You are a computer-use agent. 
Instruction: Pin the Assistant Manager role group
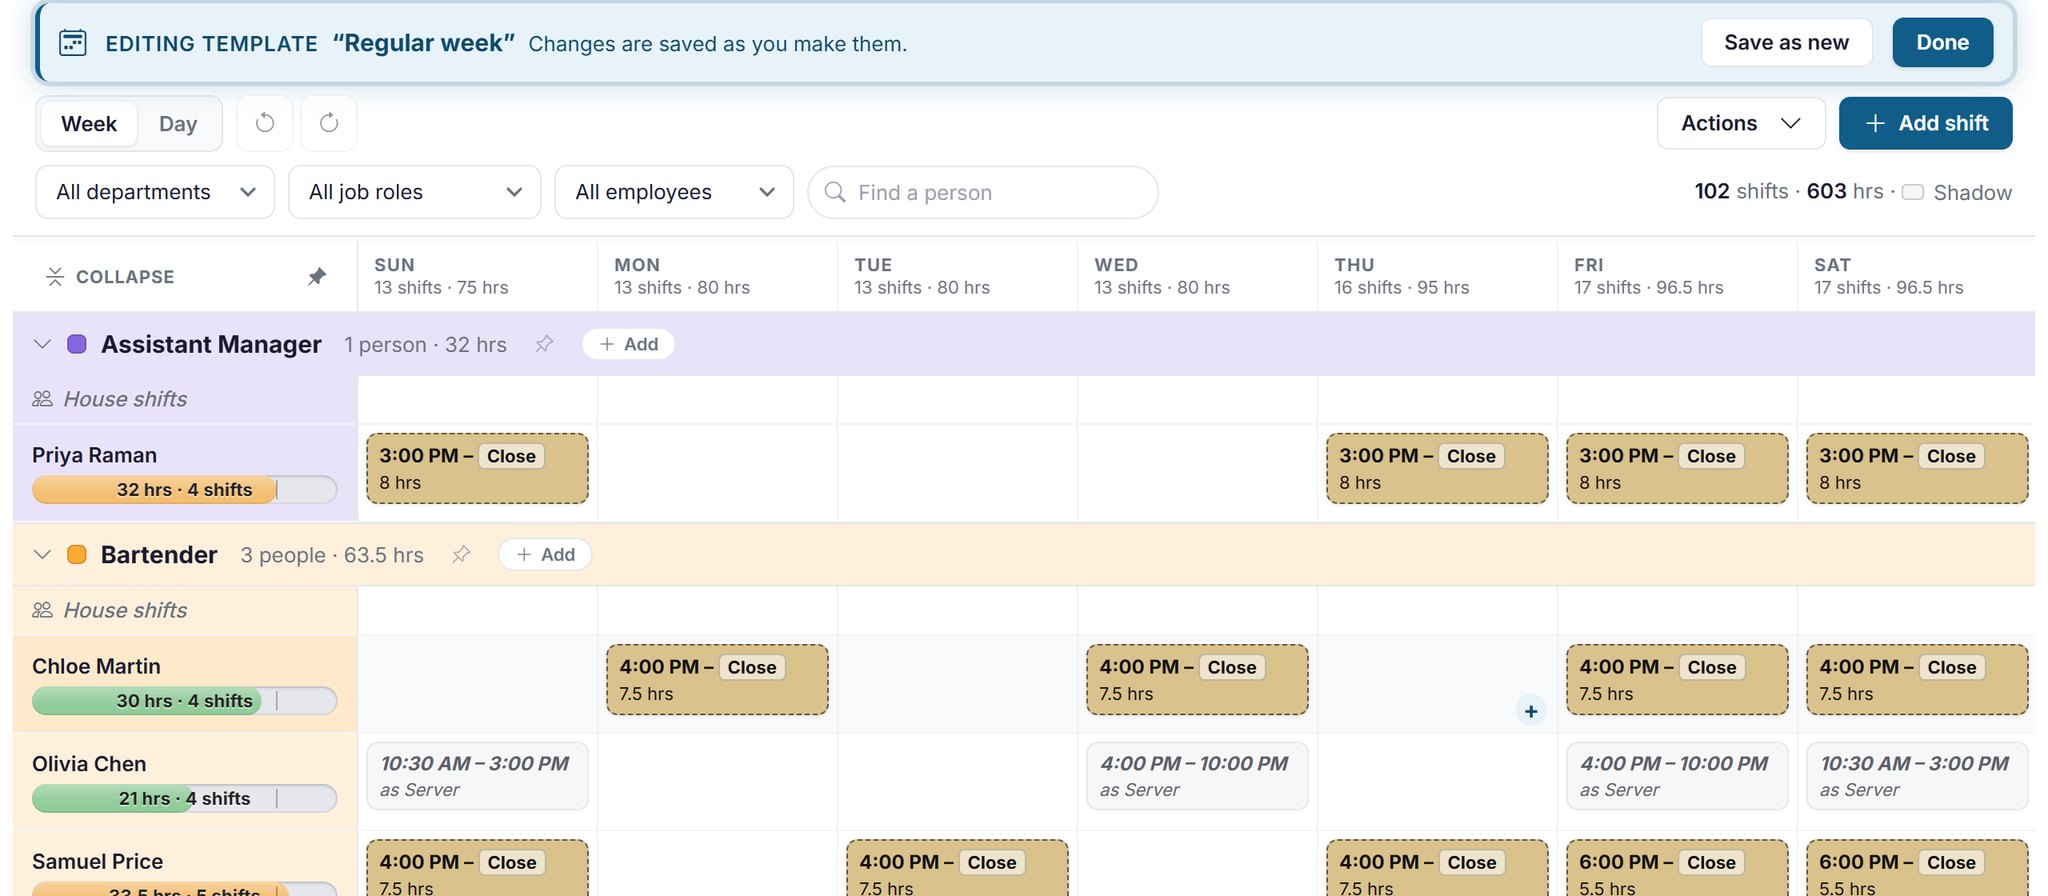coord(544,344)
